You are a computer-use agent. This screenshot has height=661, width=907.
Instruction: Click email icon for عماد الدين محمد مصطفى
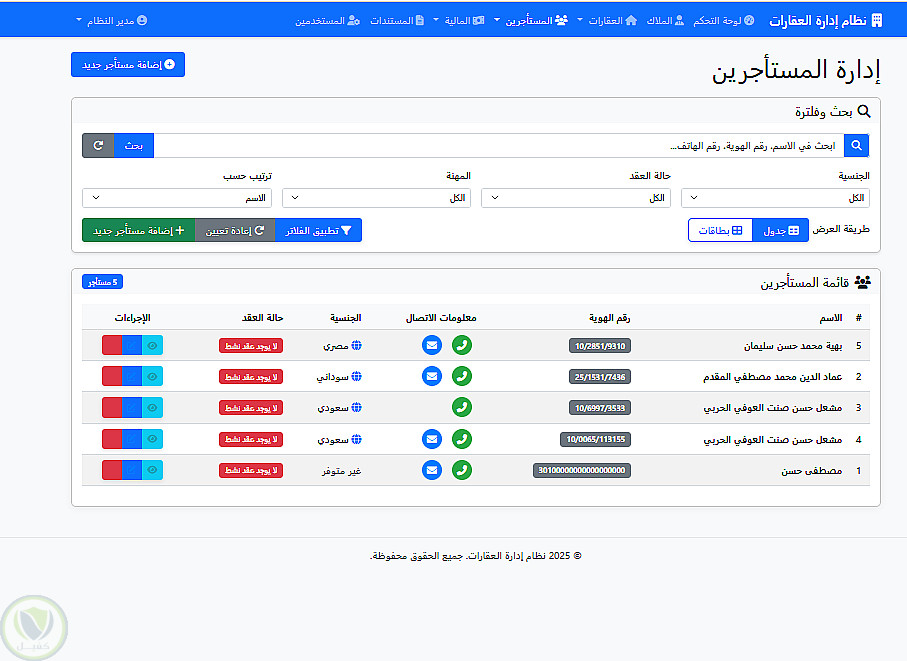pyautogui.click(x=432, y=376)
